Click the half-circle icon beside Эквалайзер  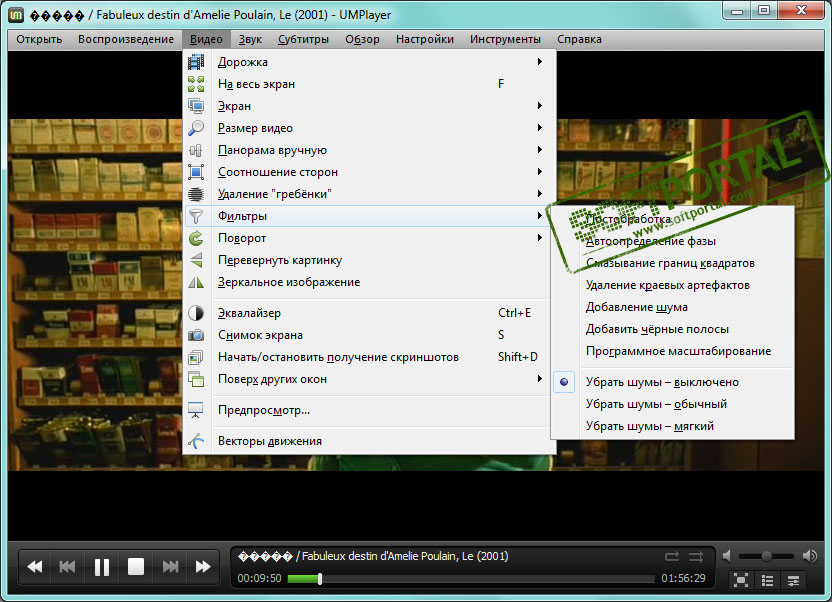(x=196, y=313)
